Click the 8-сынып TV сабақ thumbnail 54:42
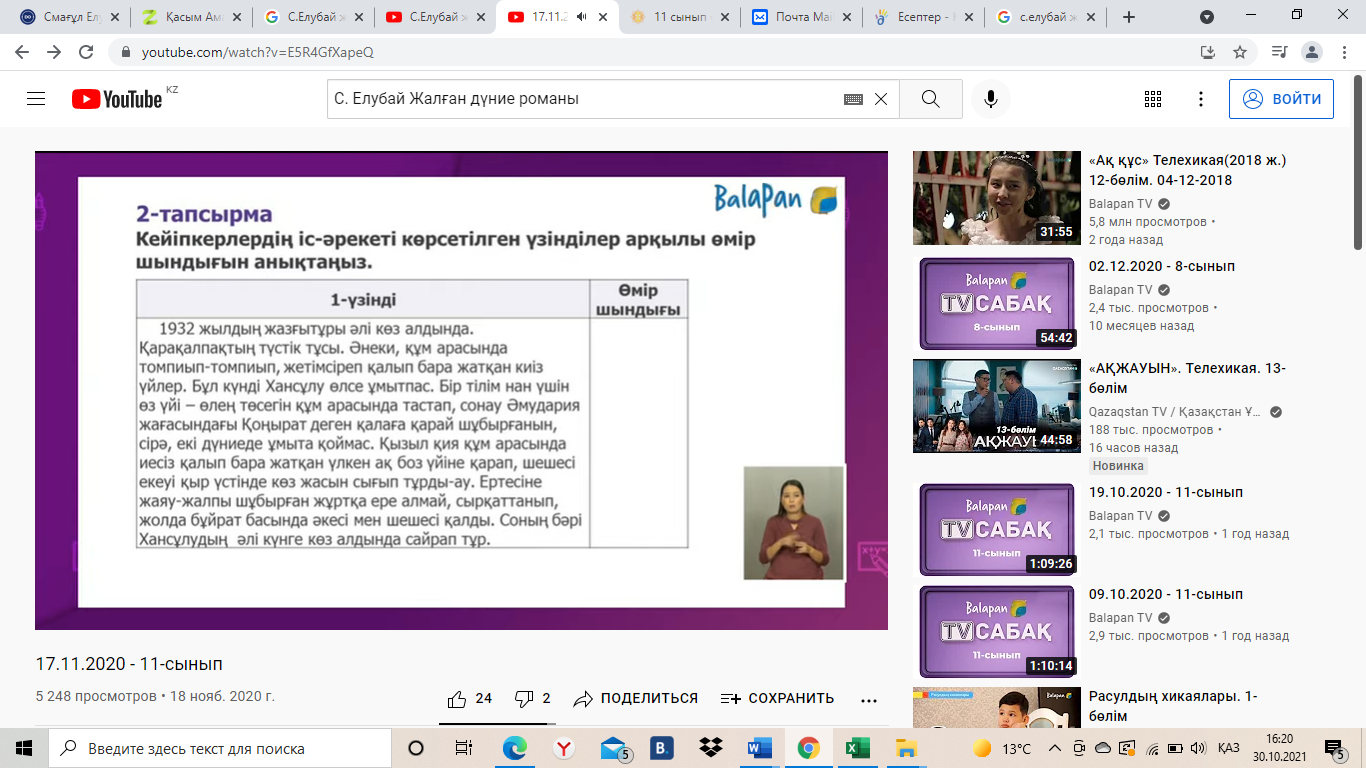Image resolution: width=1366 pixels, height=768 pixels. coord(997,302)
